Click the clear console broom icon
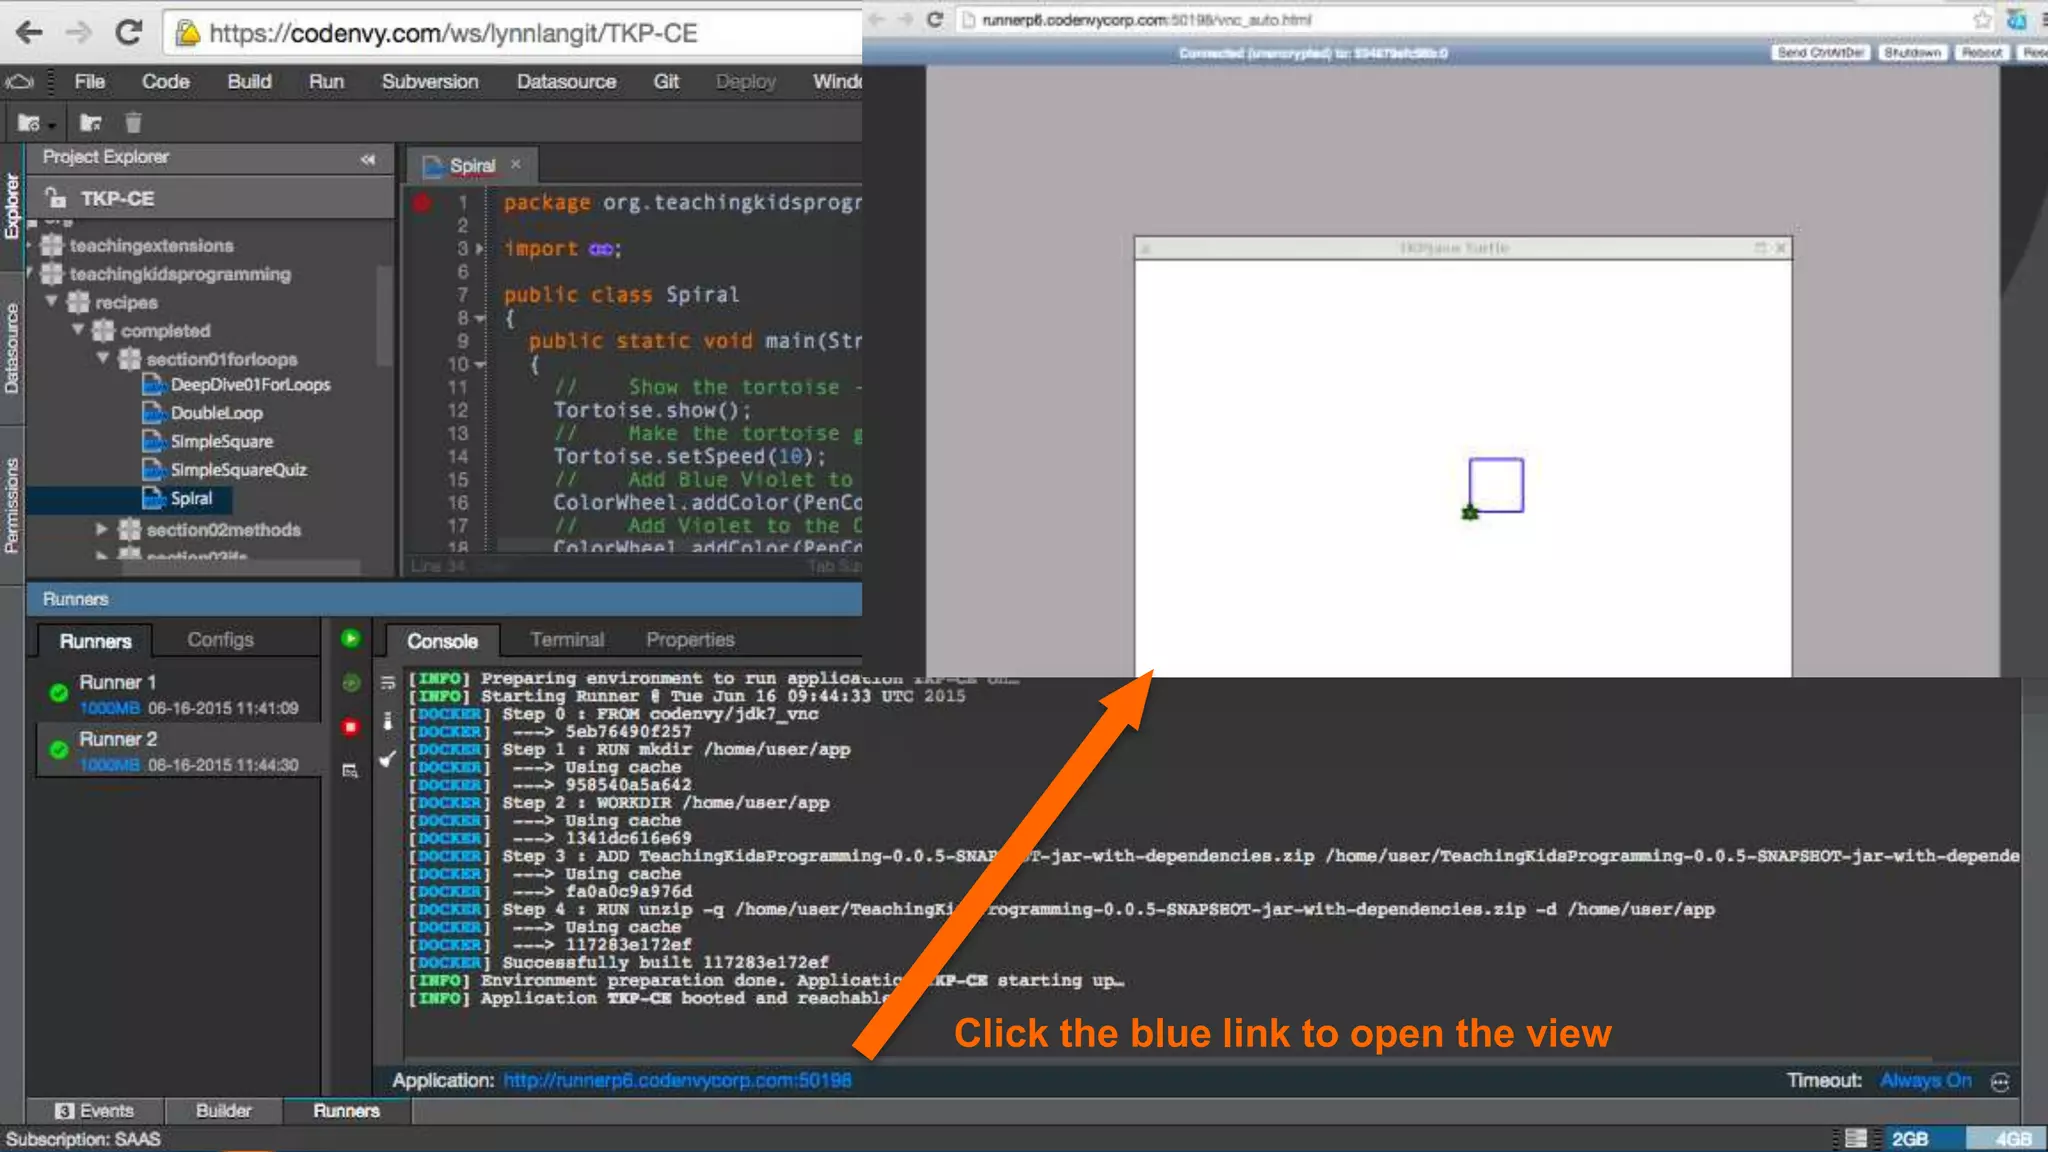This screenshot has width=2048, height=1152. [x=388, y=759]
